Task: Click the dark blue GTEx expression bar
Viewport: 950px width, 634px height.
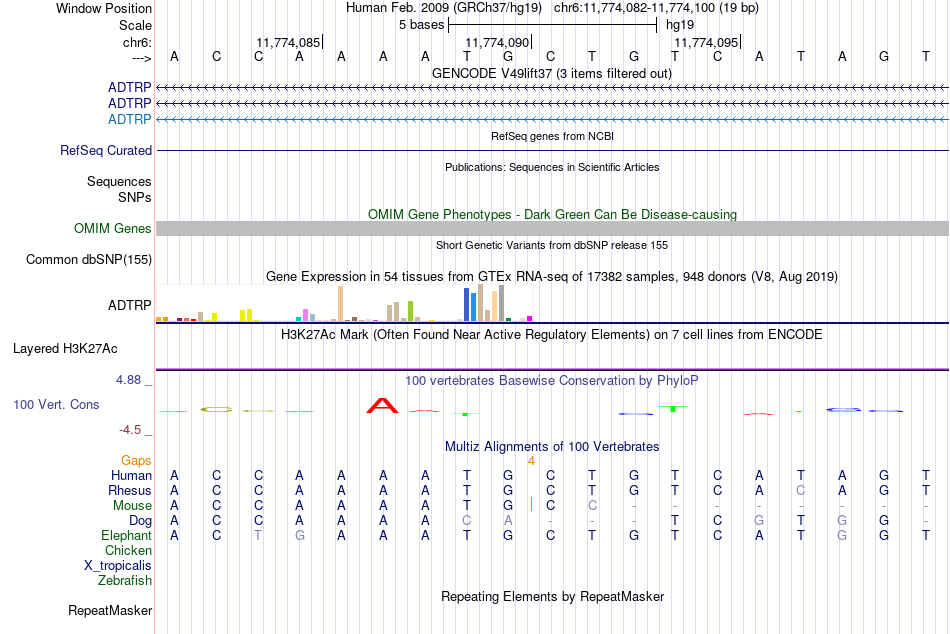Action: (x=467, y=304)
